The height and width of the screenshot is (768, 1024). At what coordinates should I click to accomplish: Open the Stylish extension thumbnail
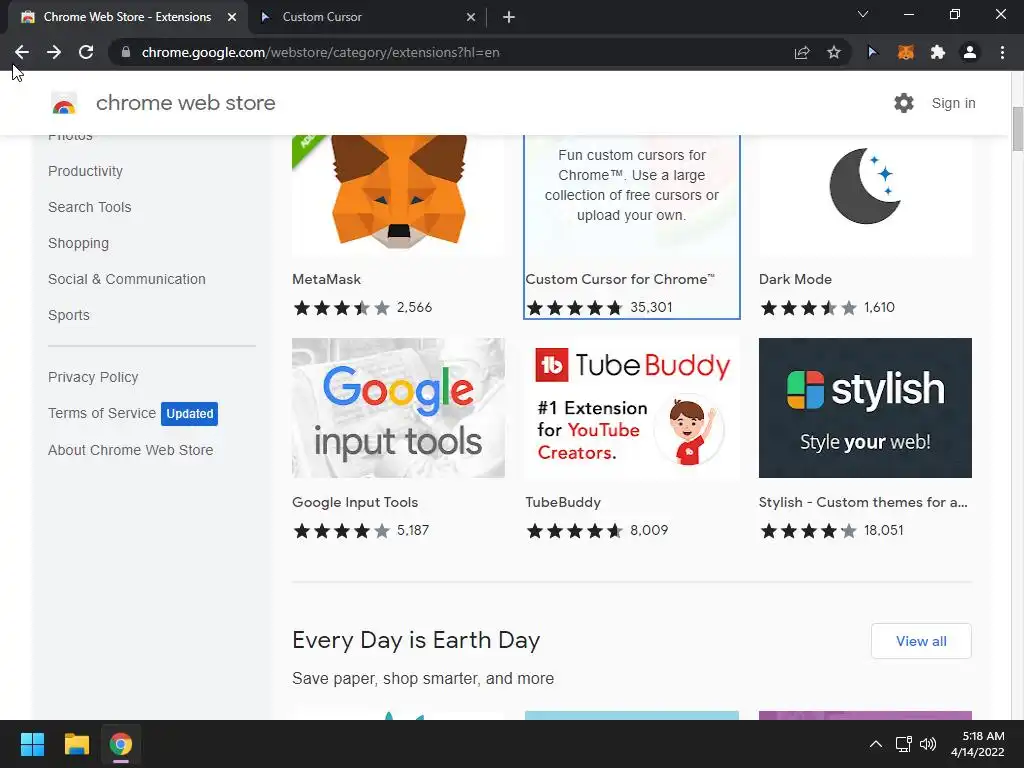click(865, 408)
